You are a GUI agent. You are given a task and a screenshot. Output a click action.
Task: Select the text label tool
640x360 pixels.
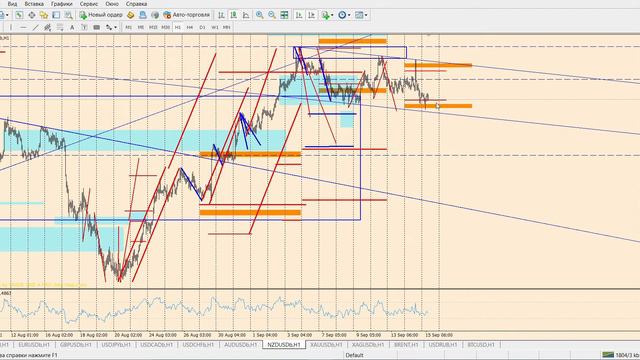[x=84, y=27]
